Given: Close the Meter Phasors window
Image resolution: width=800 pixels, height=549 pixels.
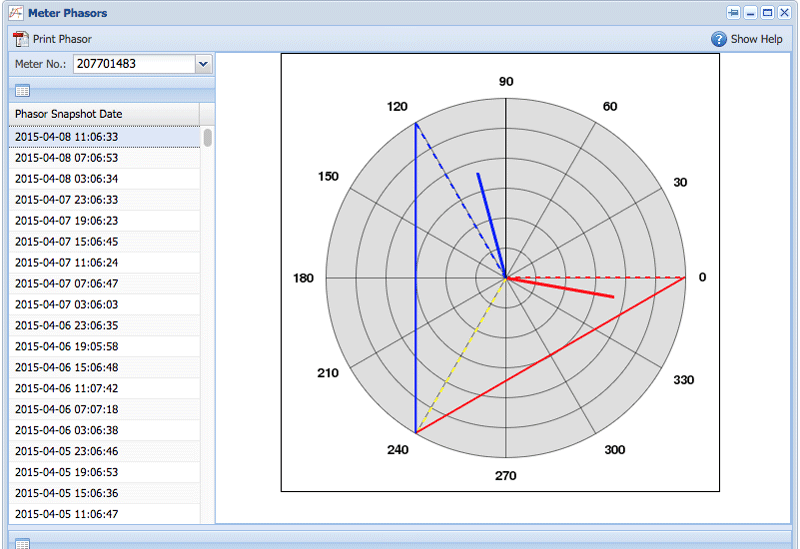Looking at the screenshot, I should [784, 13].
